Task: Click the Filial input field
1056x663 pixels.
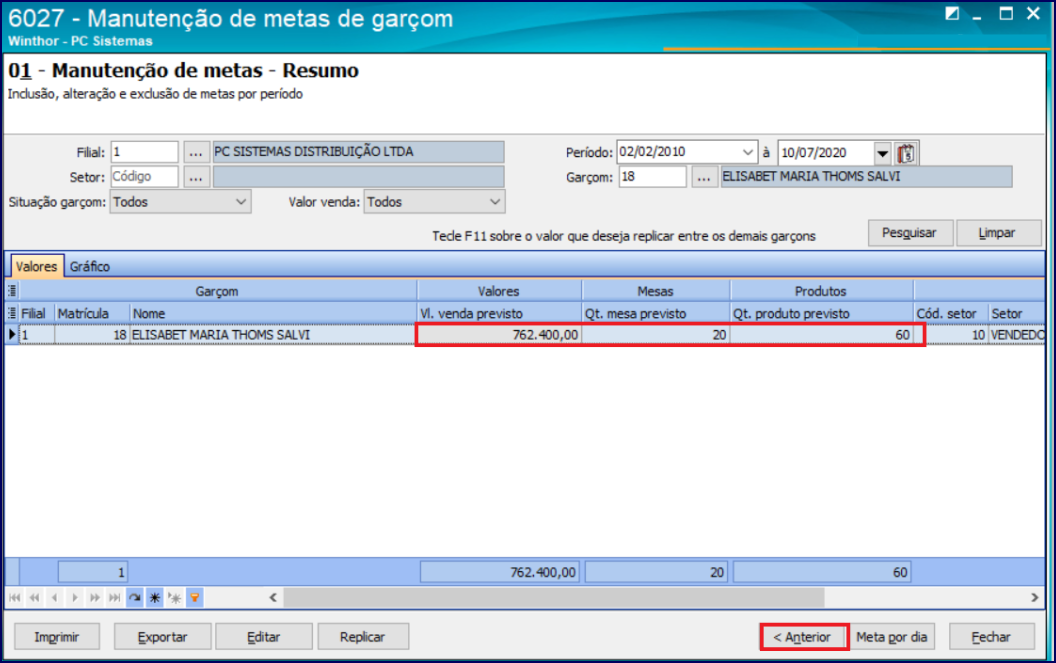Action: click(x=145, y=152)
